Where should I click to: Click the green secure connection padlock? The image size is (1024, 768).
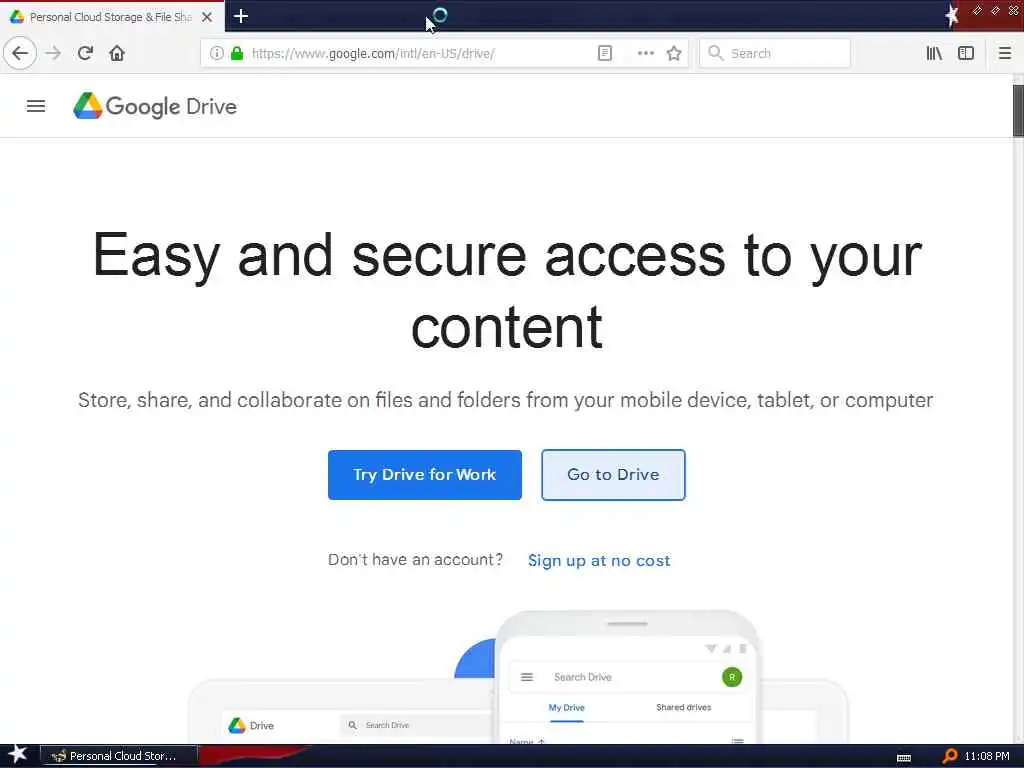click(237, 53)
